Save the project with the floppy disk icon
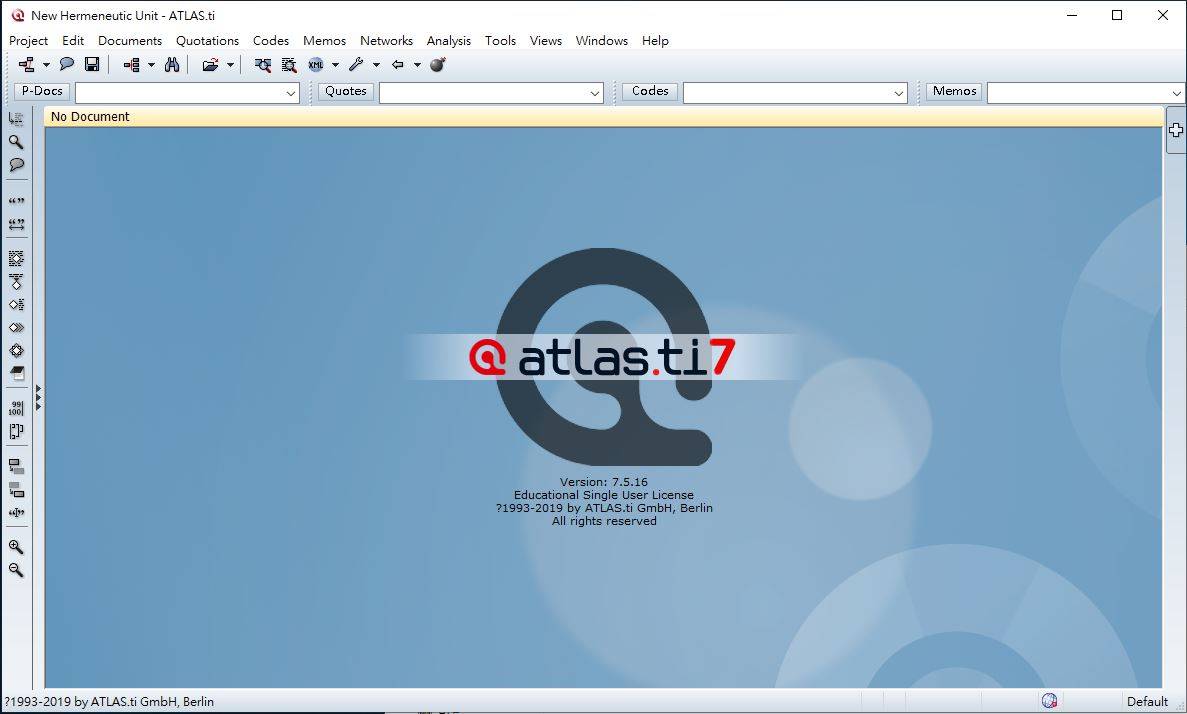 point(92,64)
